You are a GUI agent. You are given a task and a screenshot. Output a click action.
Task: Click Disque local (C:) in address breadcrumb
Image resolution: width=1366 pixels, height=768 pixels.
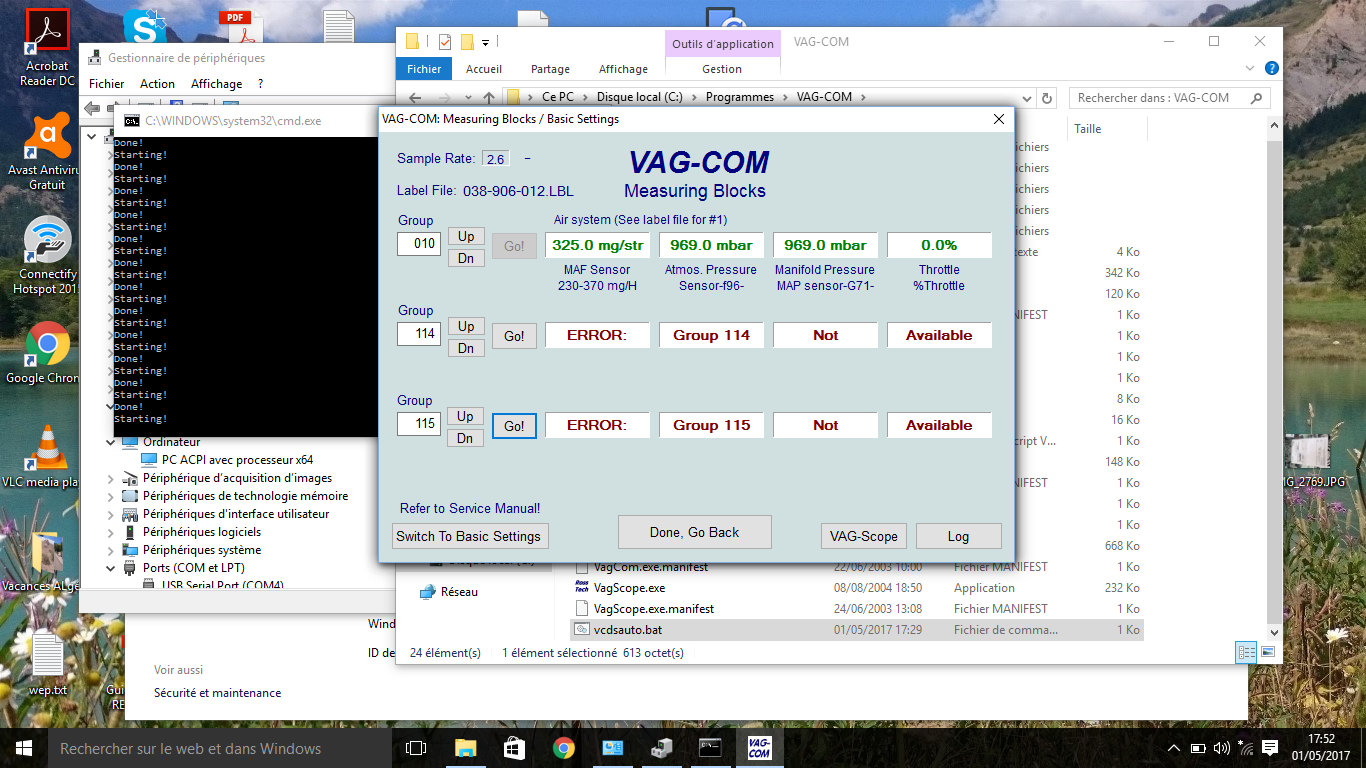pyautogui.click(x=639, y=97)
